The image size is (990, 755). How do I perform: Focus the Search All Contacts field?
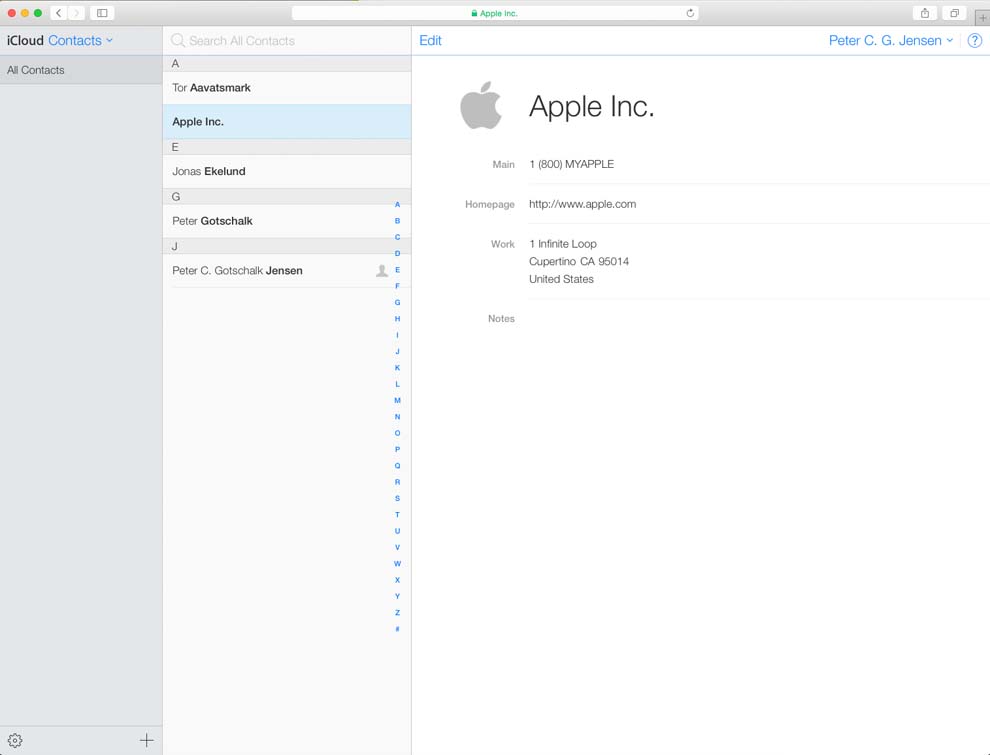tap(287, 40)
